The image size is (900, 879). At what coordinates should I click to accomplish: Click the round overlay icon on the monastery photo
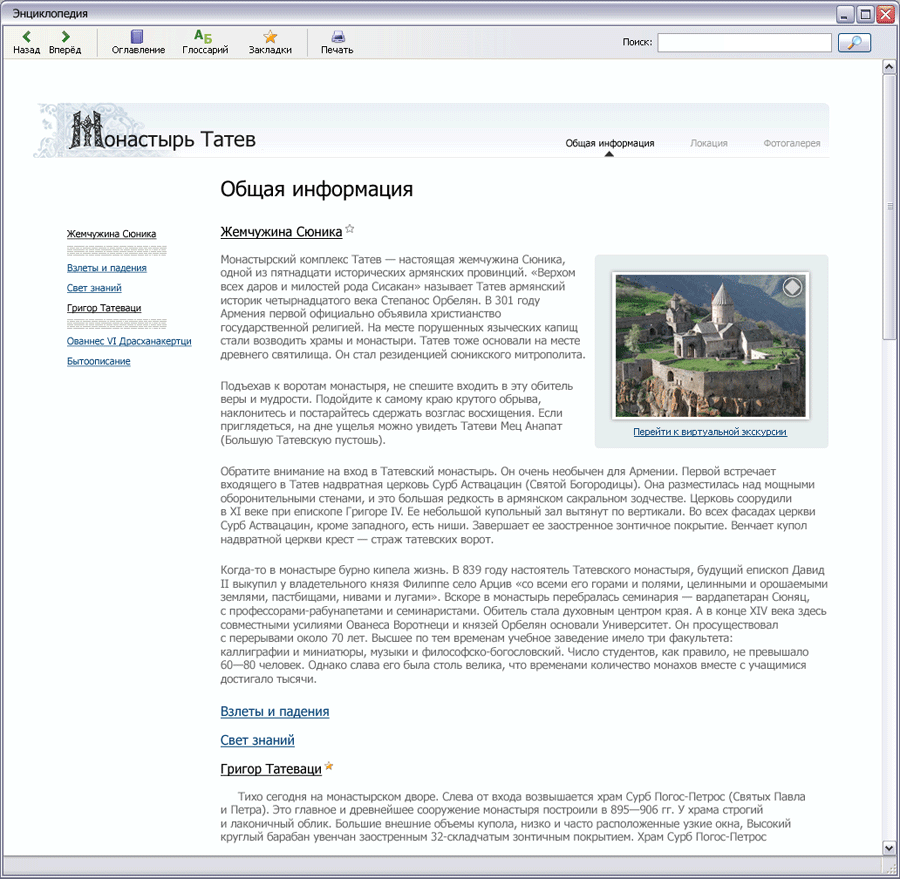(x=791, y=288)
